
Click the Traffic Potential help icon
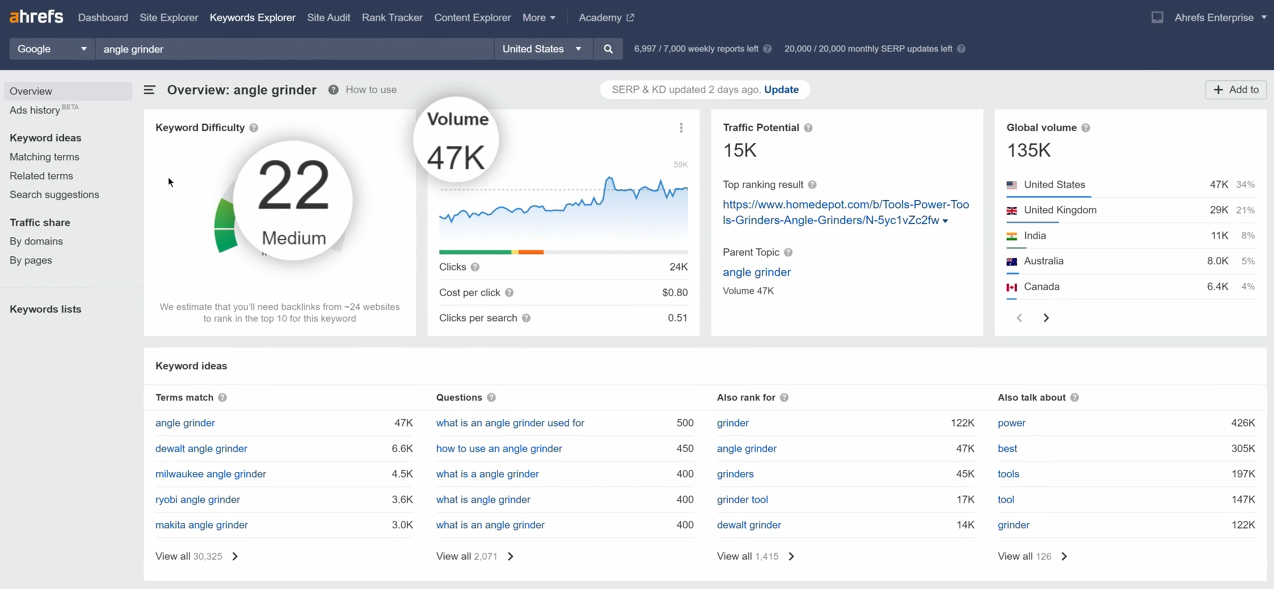pos(808,128)
